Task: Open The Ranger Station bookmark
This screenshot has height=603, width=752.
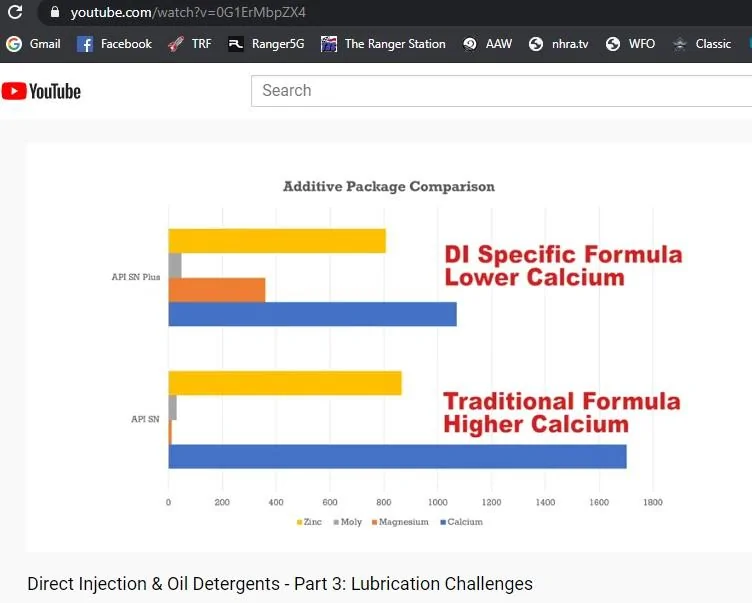Action: pyautogui.click(x=383, y=44)
